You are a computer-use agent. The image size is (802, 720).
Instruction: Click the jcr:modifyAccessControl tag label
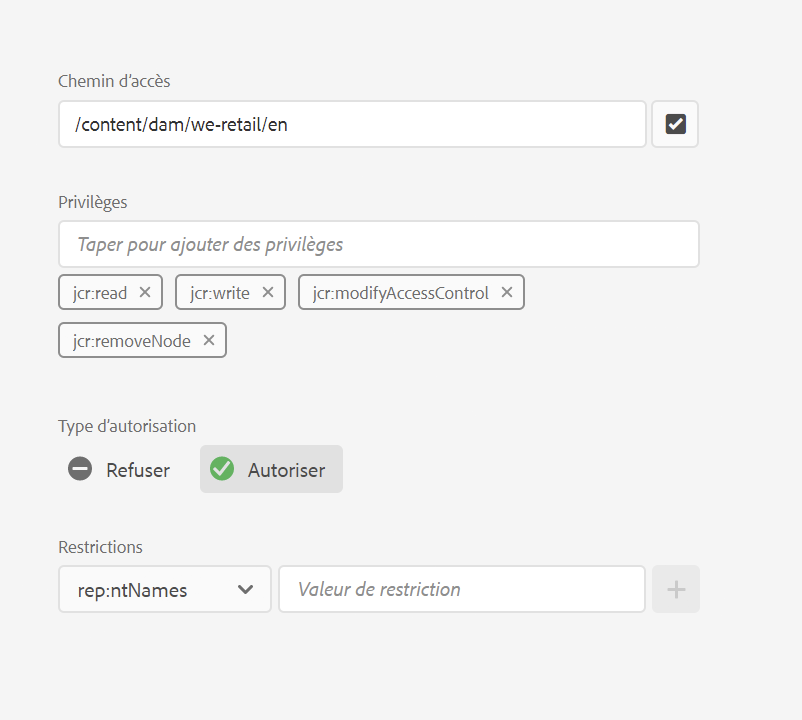click(x=401, y=292)
